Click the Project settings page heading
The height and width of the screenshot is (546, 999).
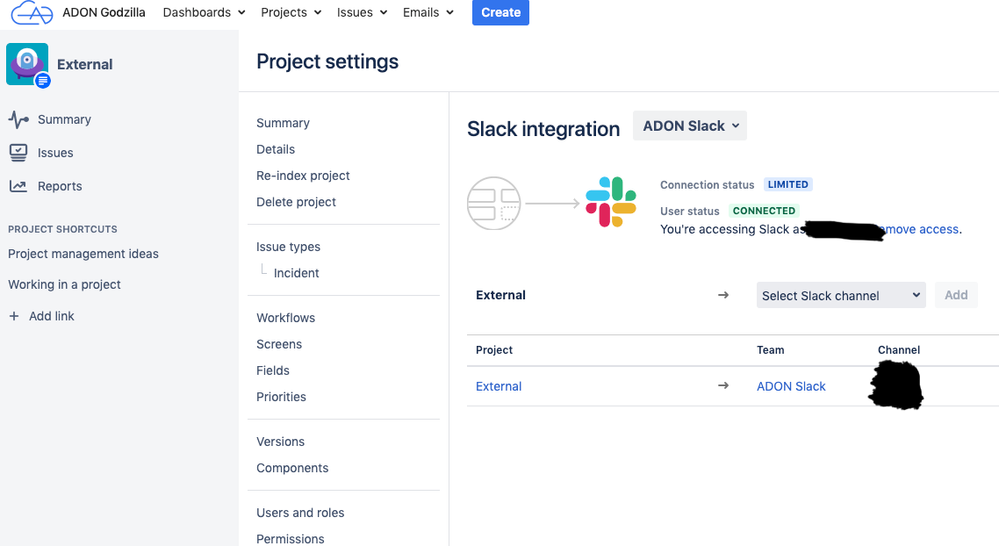click(x=327, y=61)
